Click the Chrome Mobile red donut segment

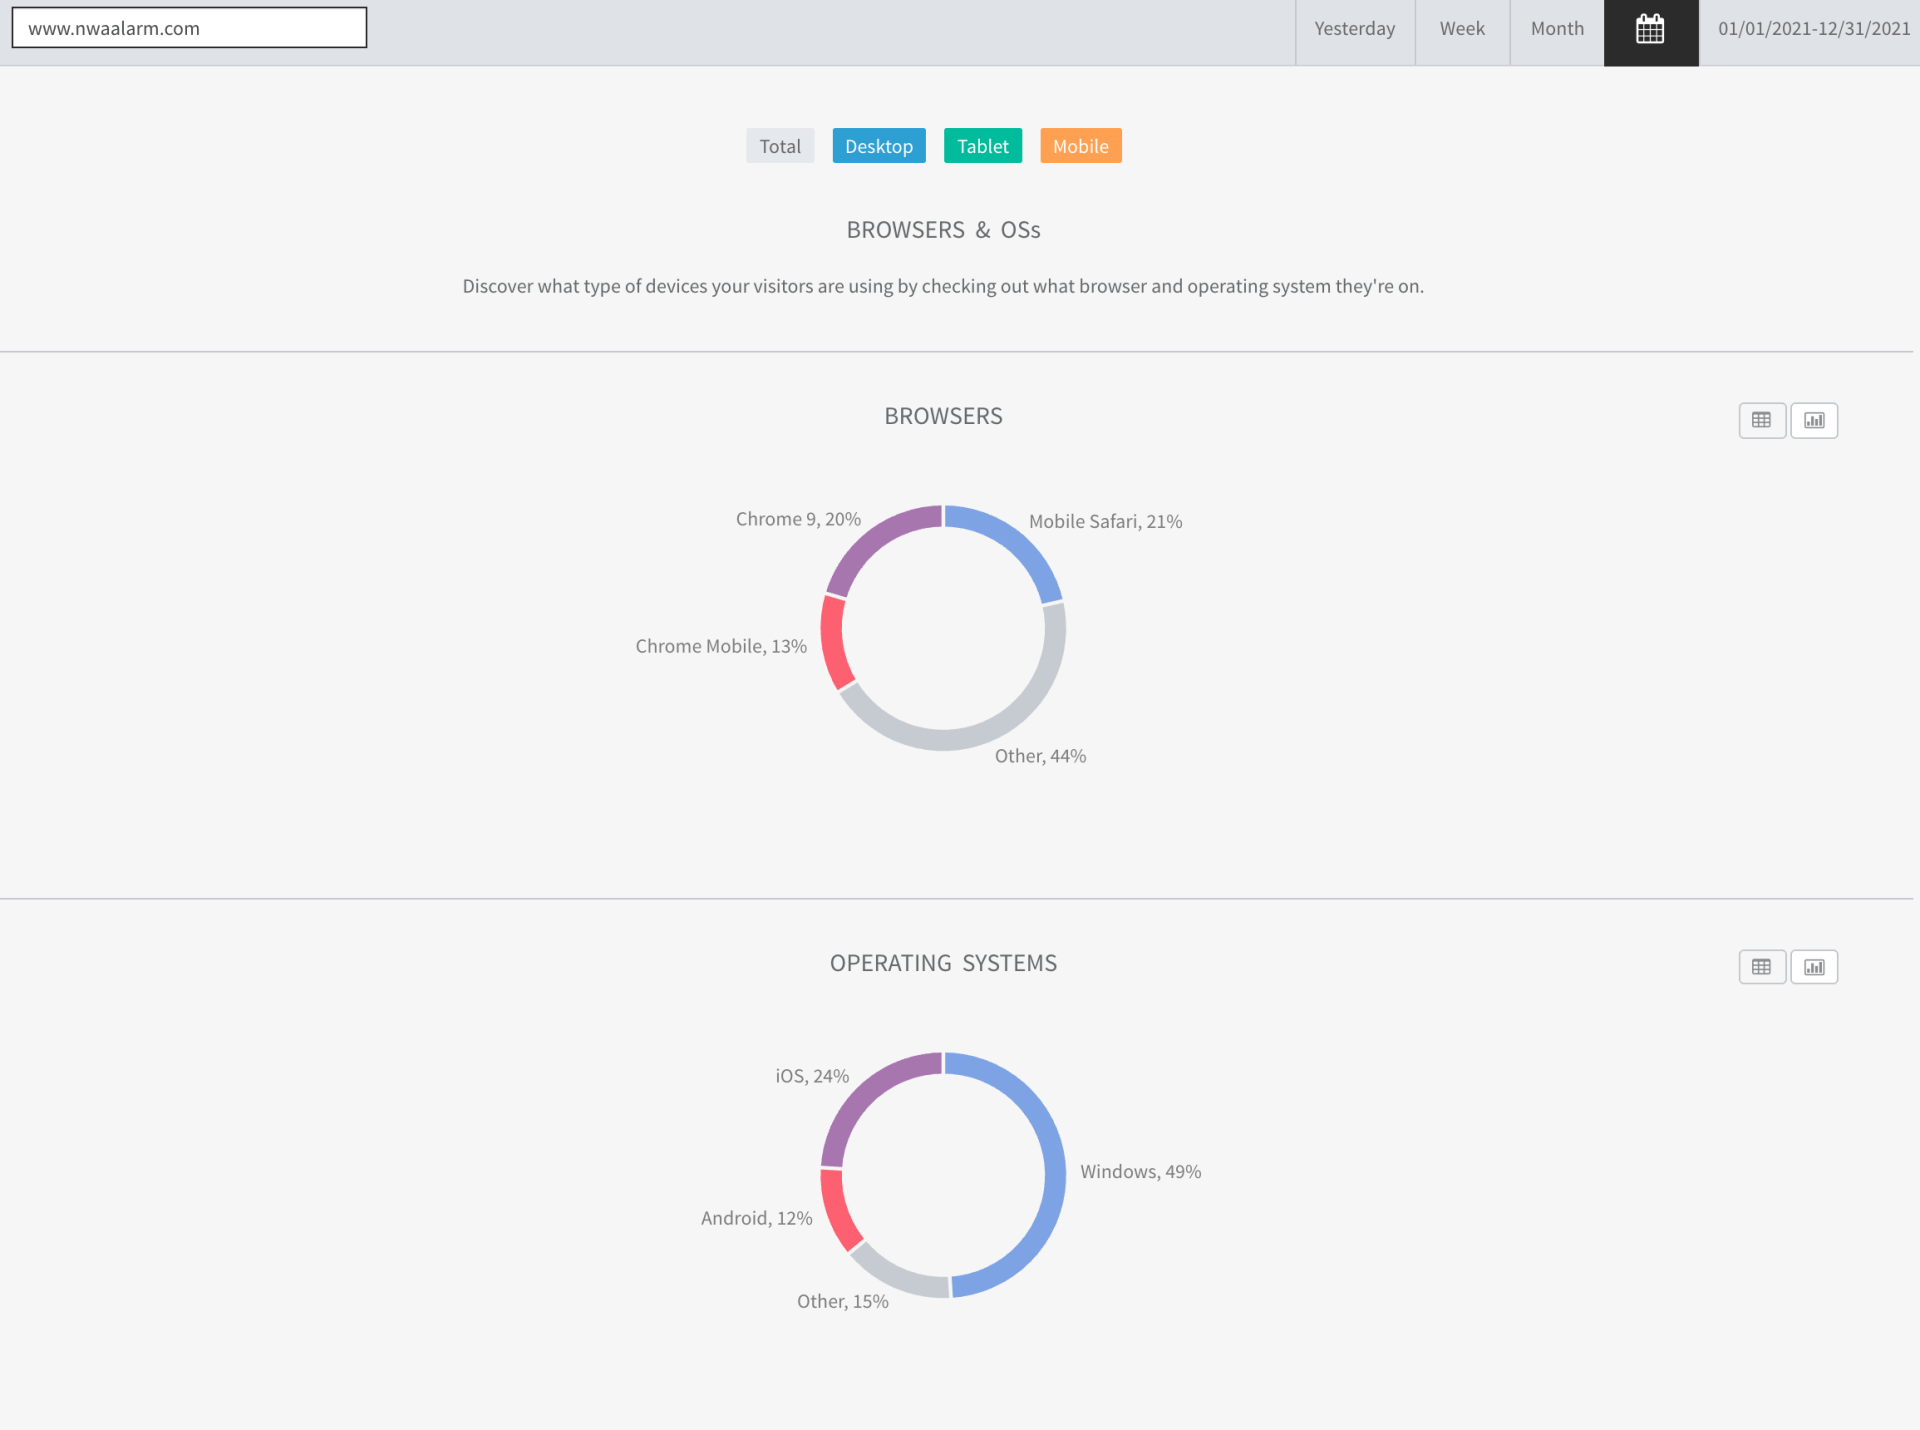click(x=834, y=643)
